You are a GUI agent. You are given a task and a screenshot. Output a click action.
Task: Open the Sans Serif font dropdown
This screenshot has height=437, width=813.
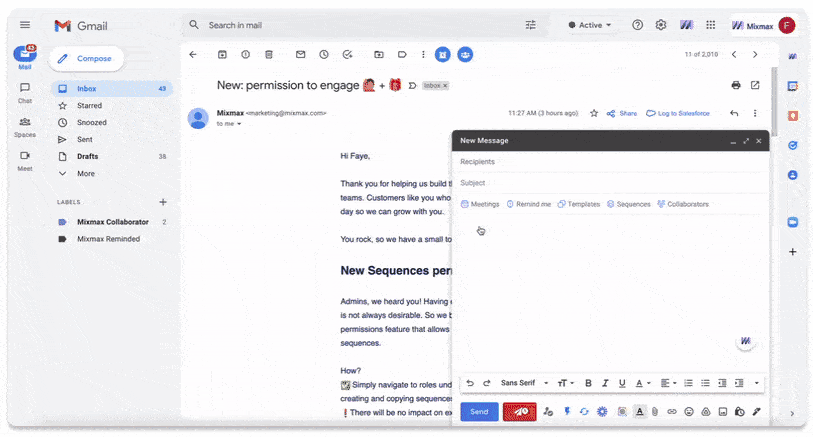pos(524,383)
